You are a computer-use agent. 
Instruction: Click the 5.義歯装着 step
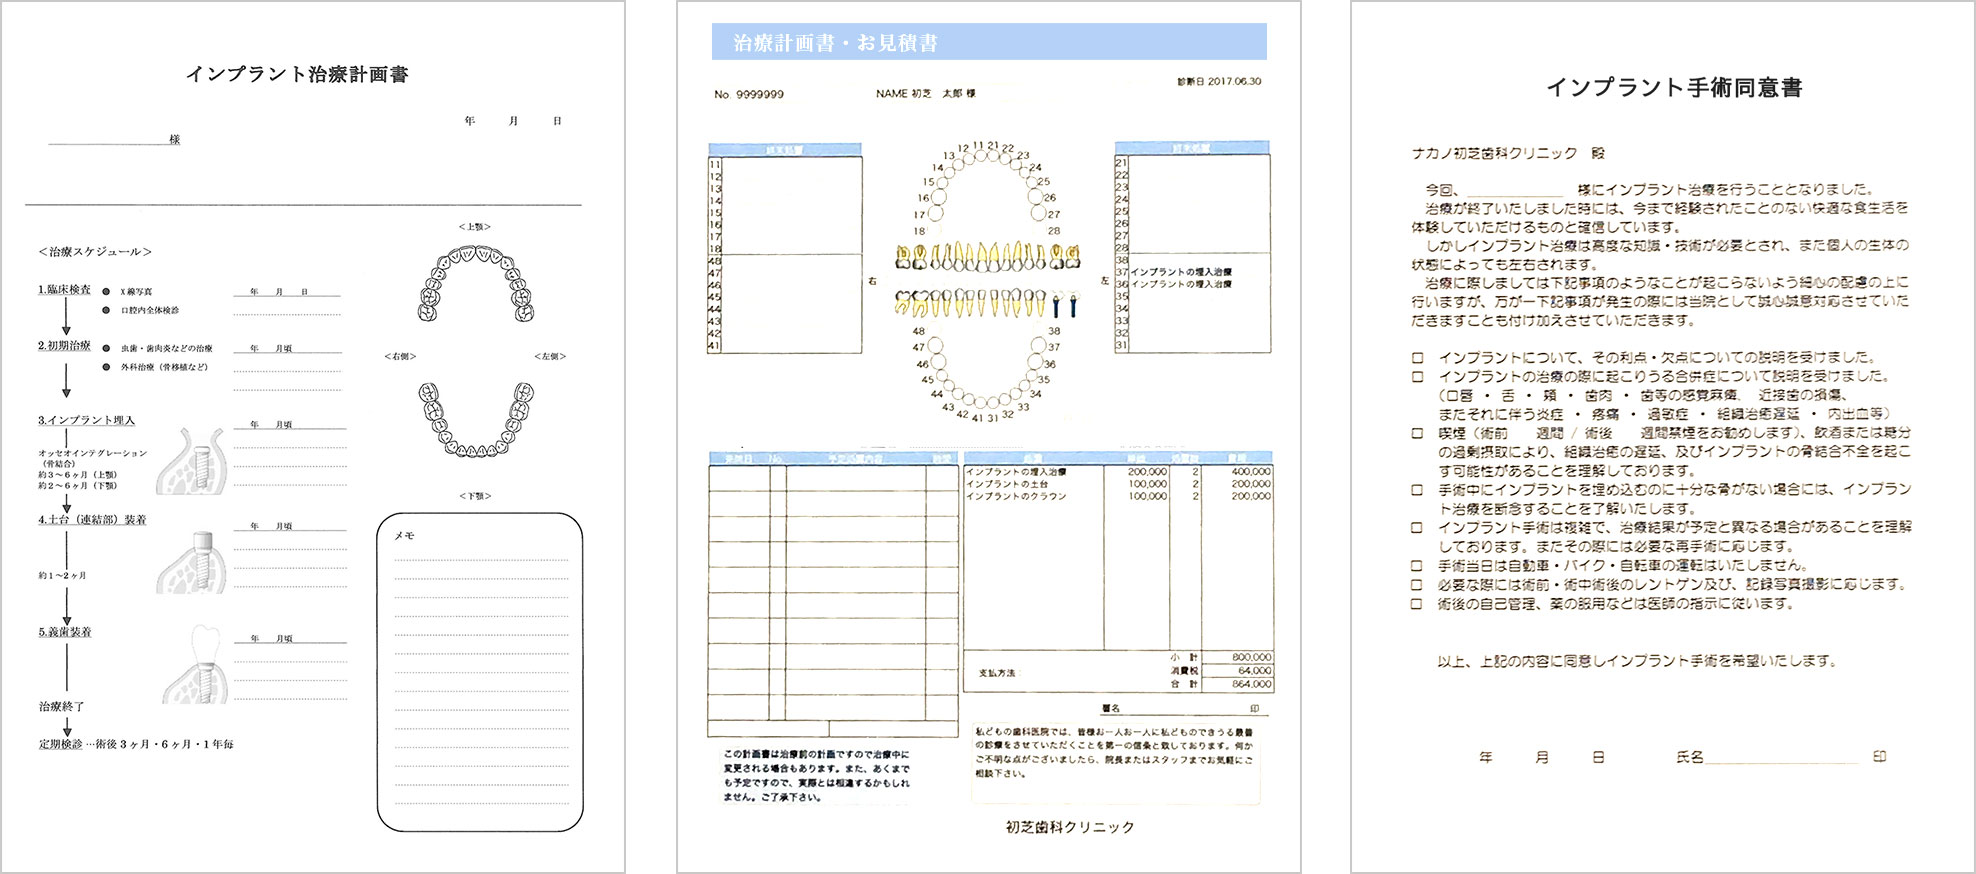point(65,632)
